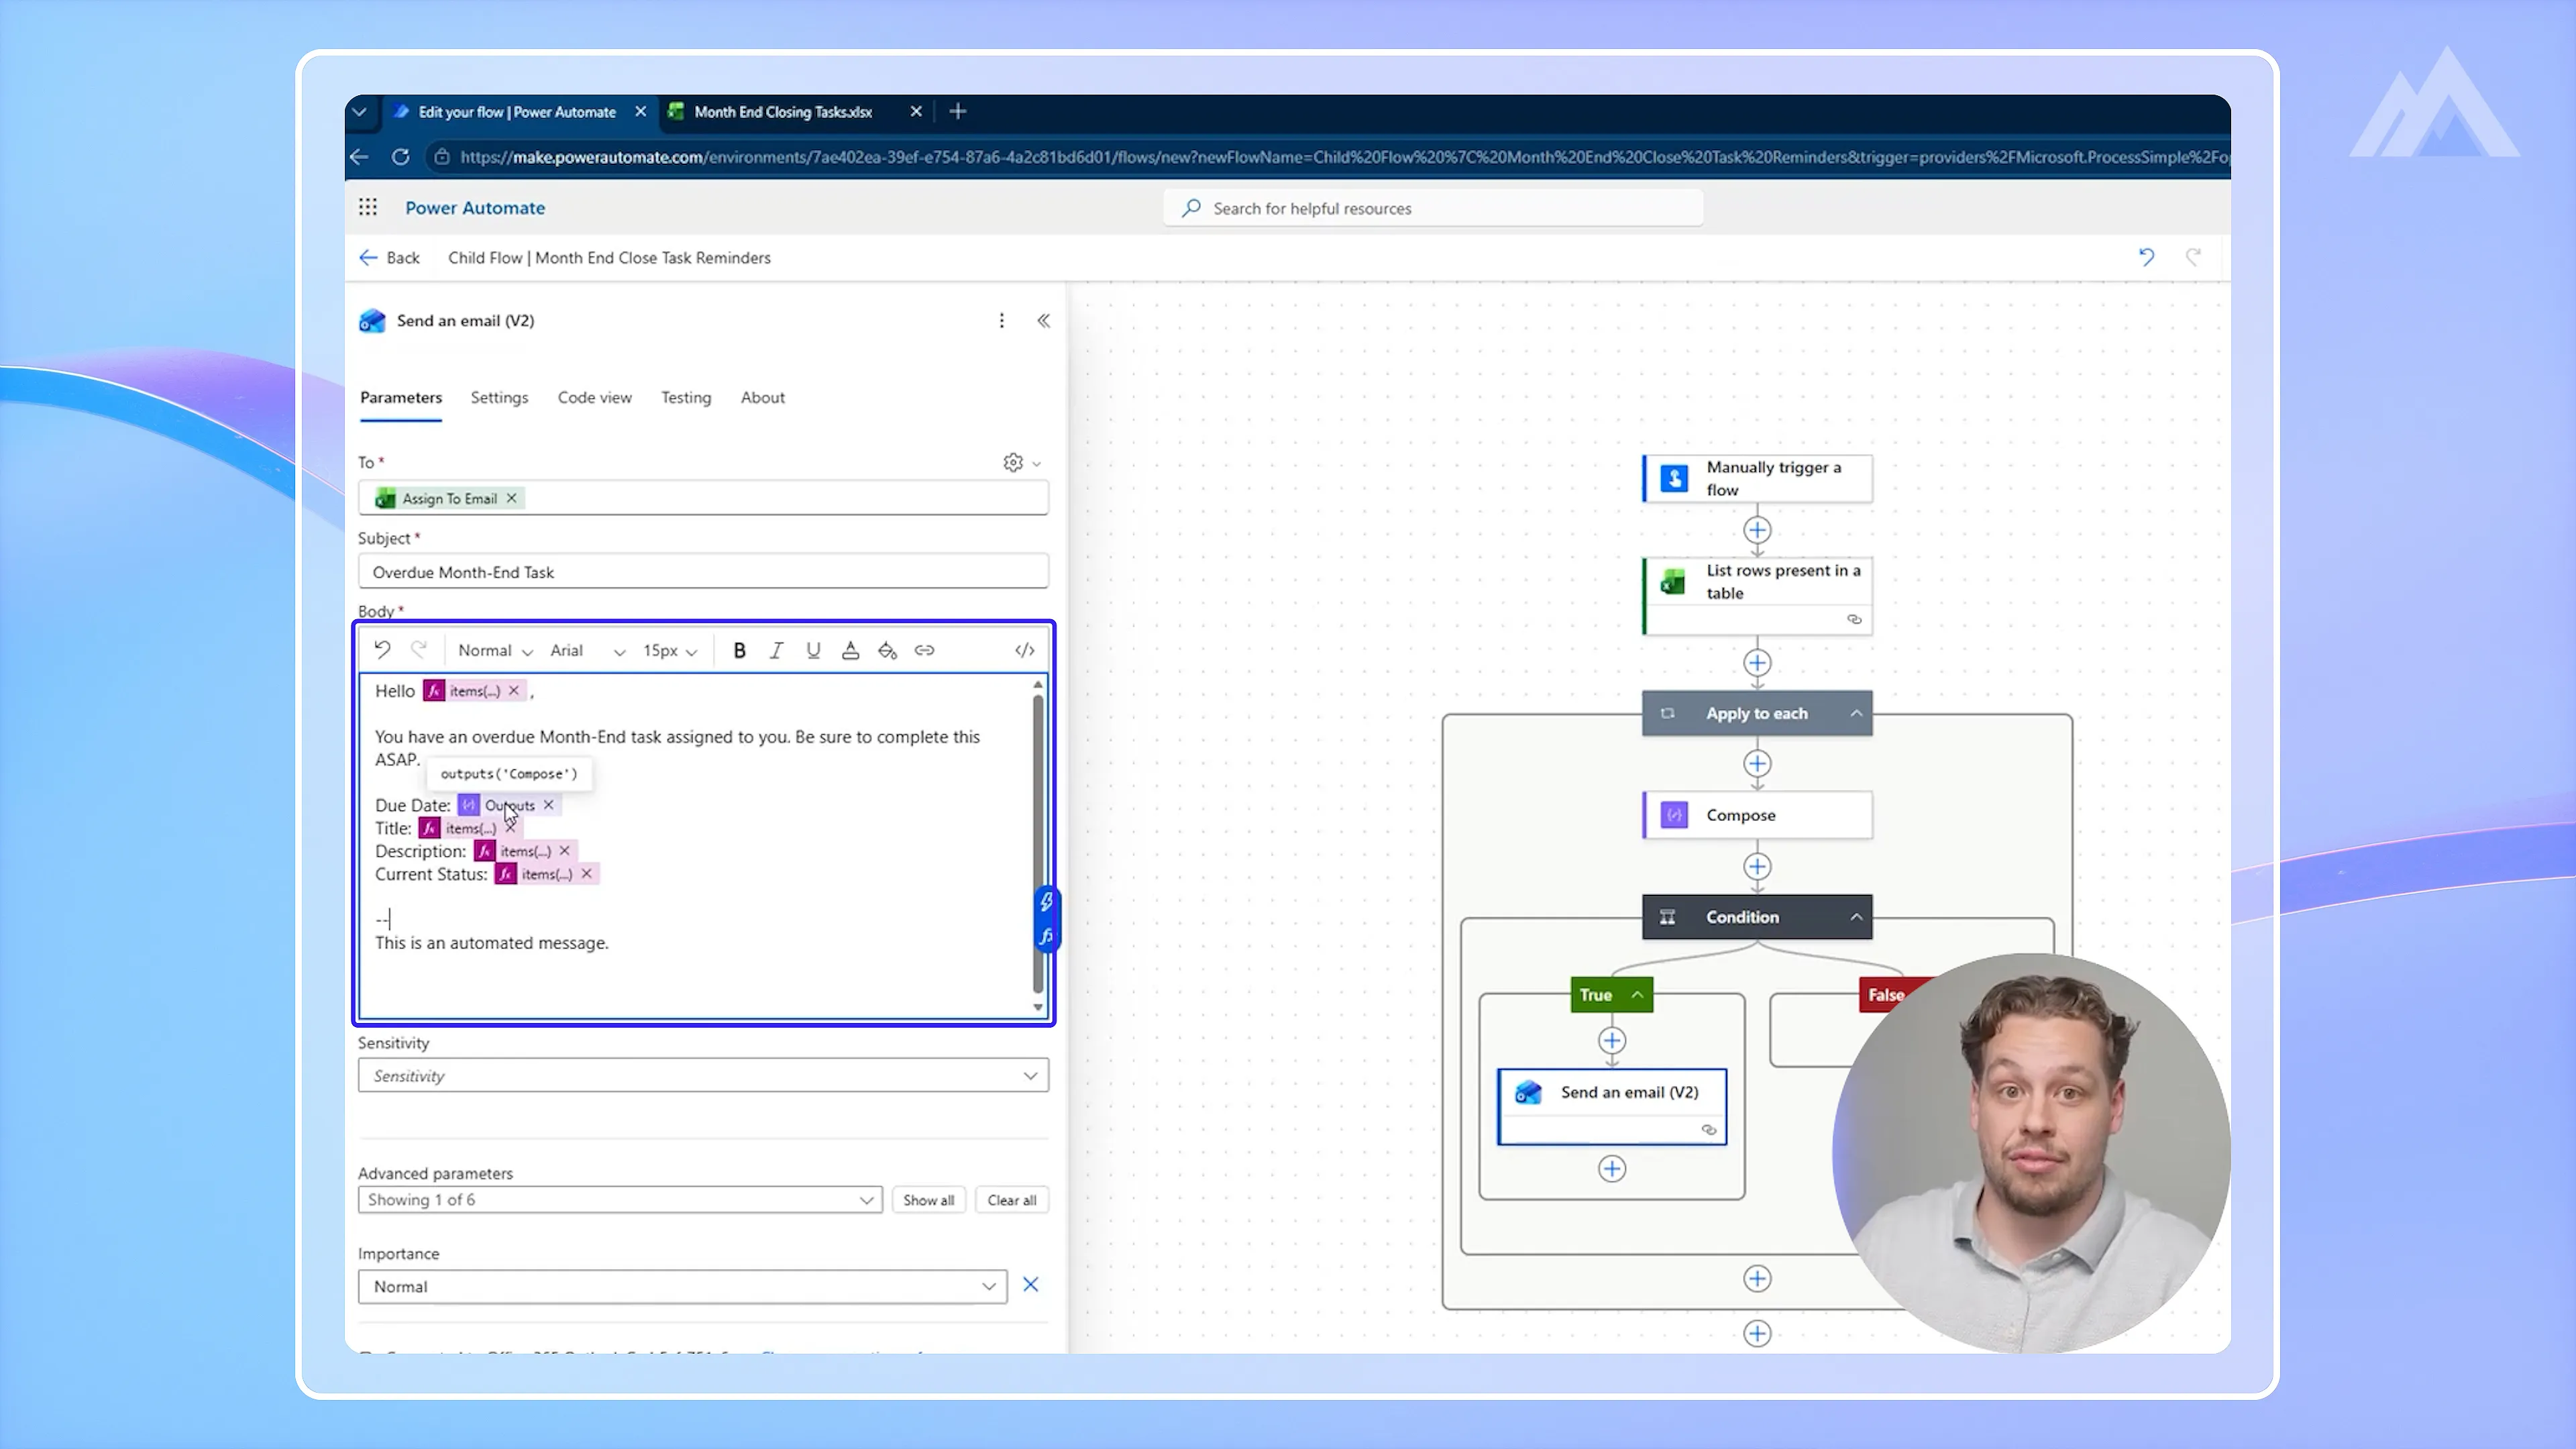The width and height of the screenshot is (2576, 1449).
Task: Open the paragraph style Normal dropdown
Action: pyautogui.click(x=495, y=650)
